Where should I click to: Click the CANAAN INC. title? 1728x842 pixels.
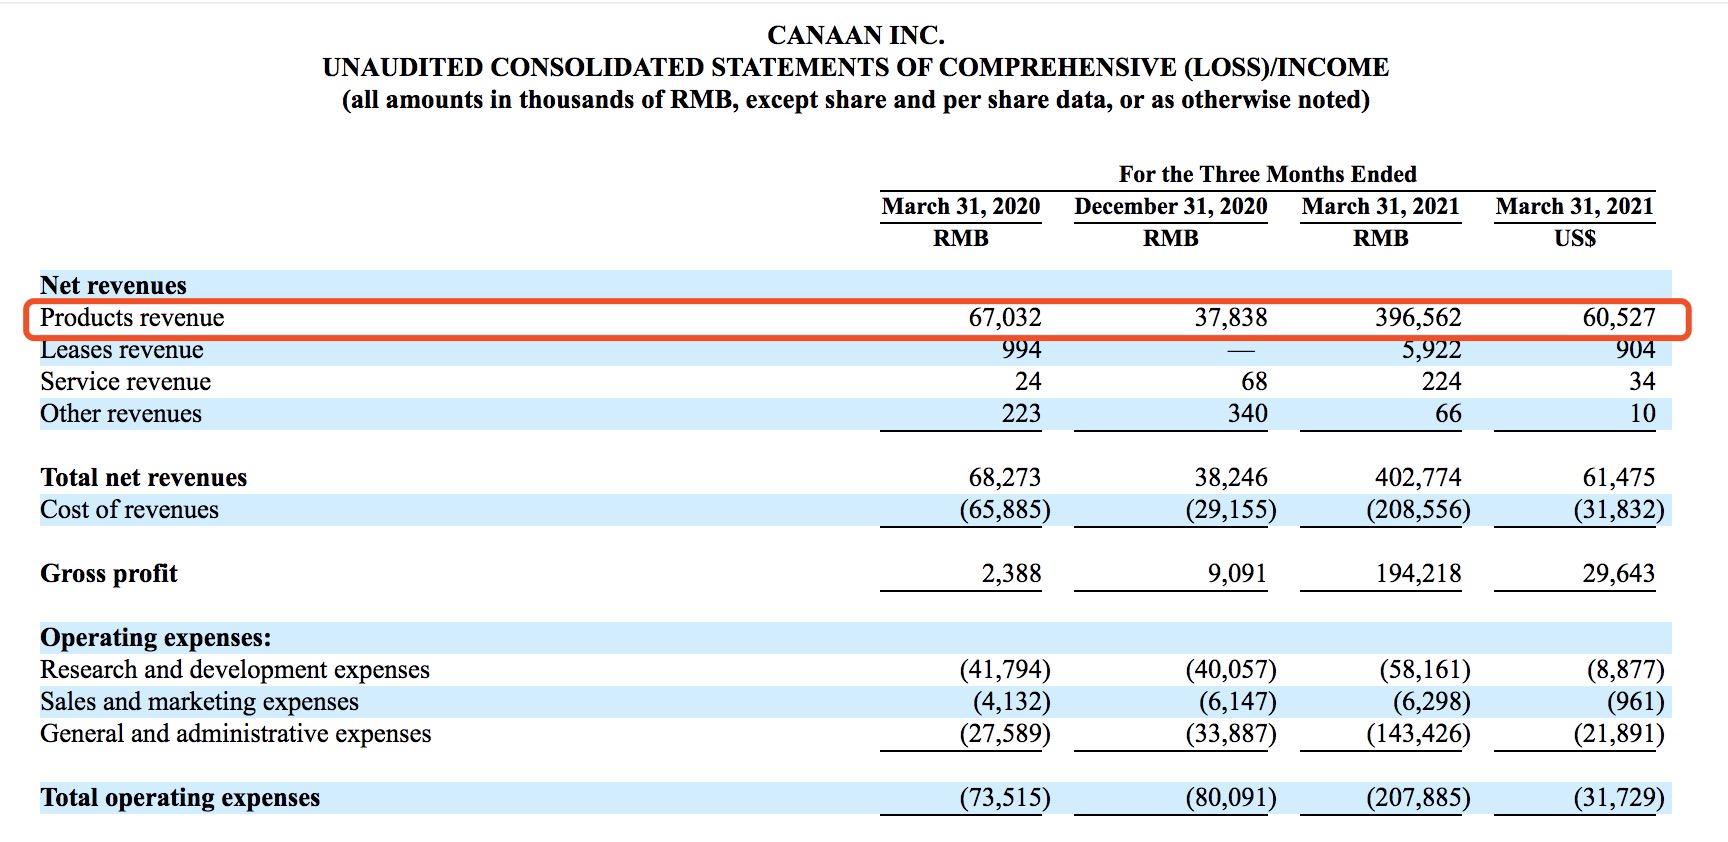pyautogui.click(x=855, y=35)
